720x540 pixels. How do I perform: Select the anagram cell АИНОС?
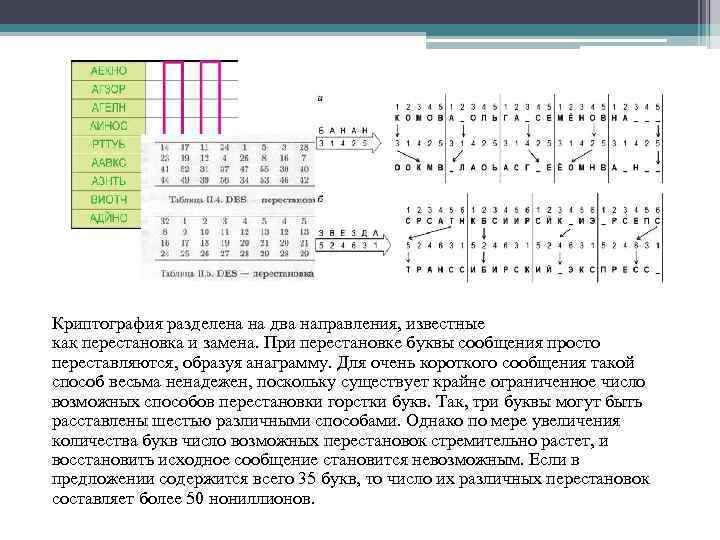point(109,126)
